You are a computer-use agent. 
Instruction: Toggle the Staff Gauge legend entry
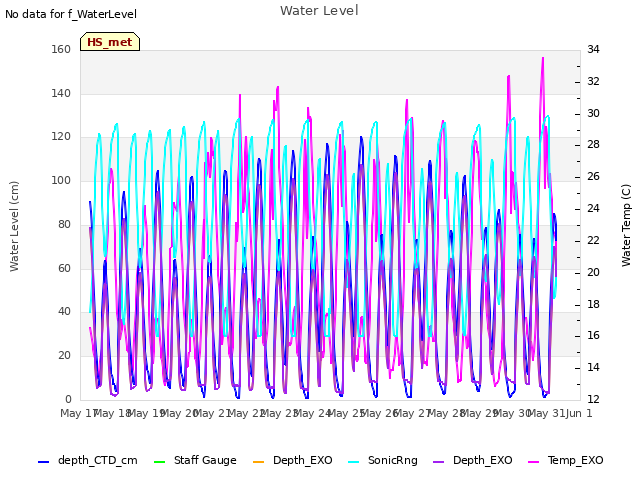[195, 460]
